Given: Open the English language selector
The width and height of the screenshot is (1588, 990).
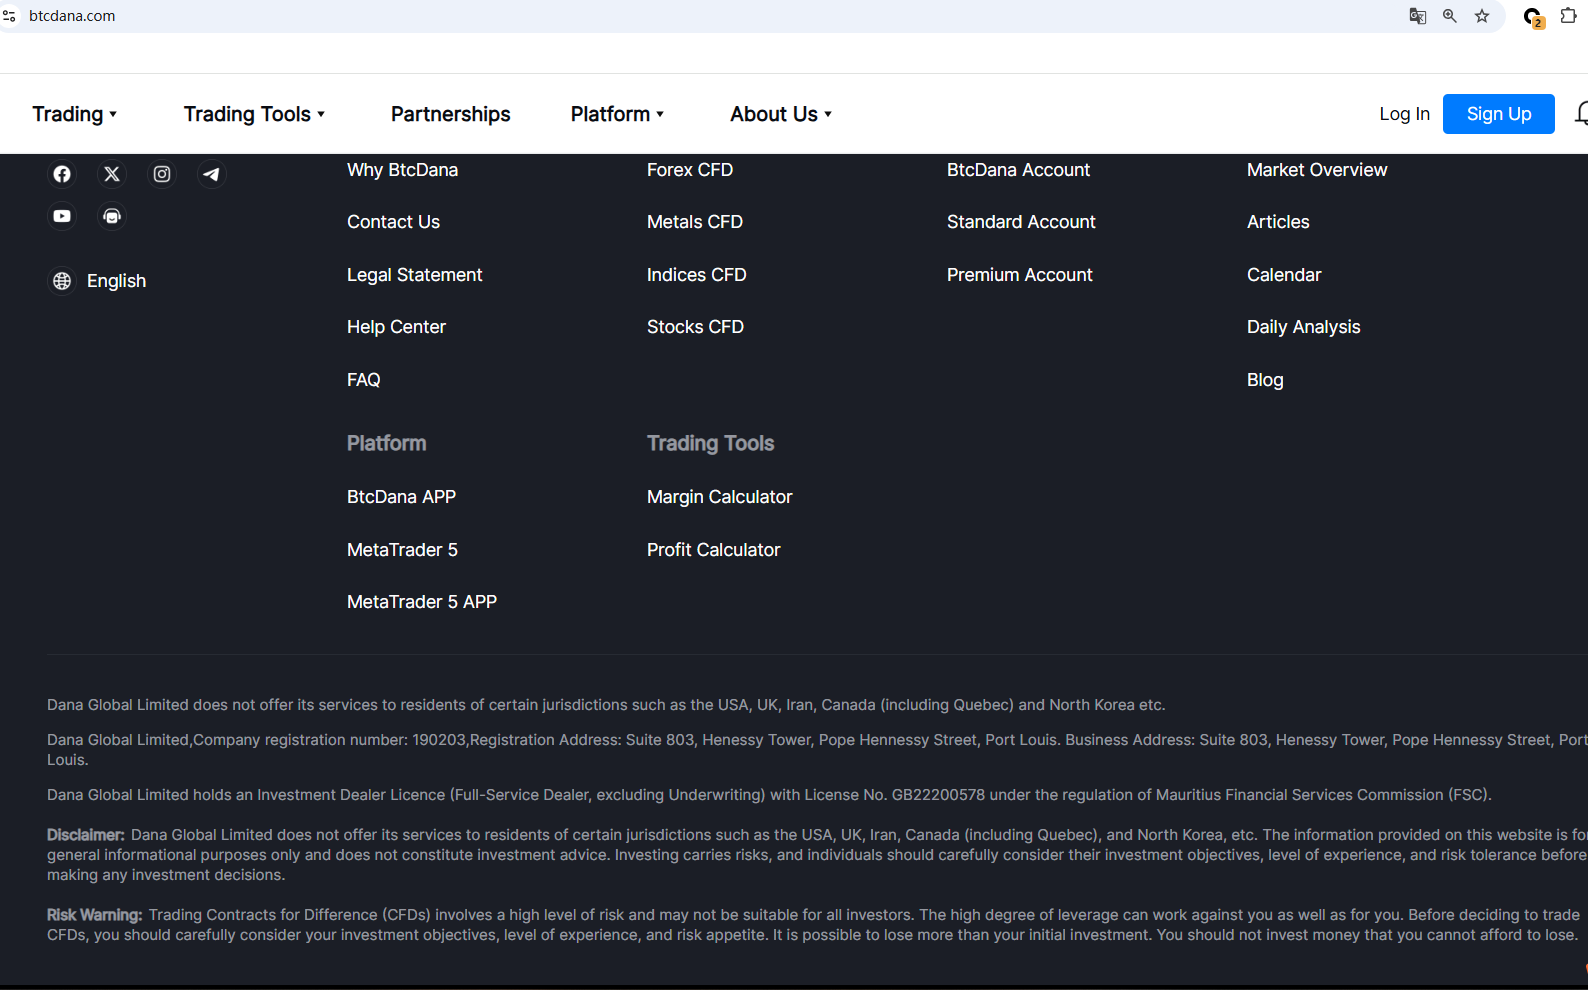Looking at the screenshot, I should click(x=100, y=281).
